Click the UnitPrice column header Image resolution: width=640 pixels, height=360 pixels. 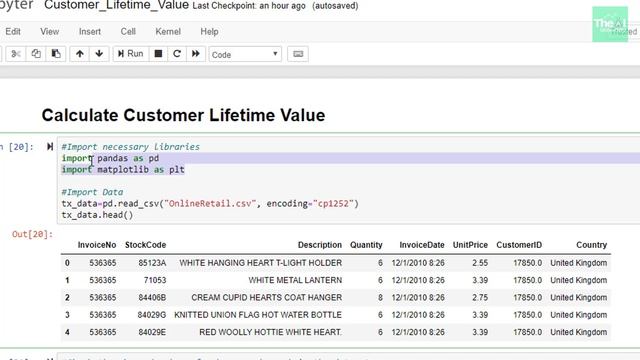pyautogui.click(x=470, y=245)
